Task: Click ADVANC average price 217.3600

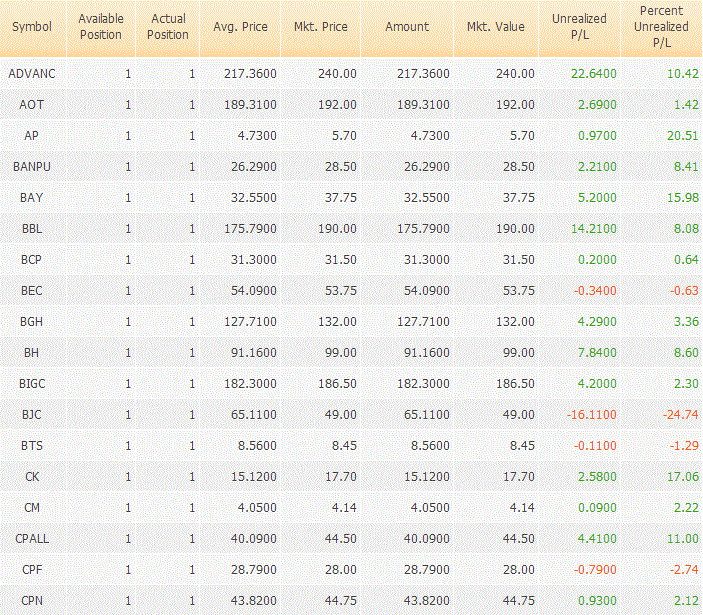Action: click(x=250, y=74)
